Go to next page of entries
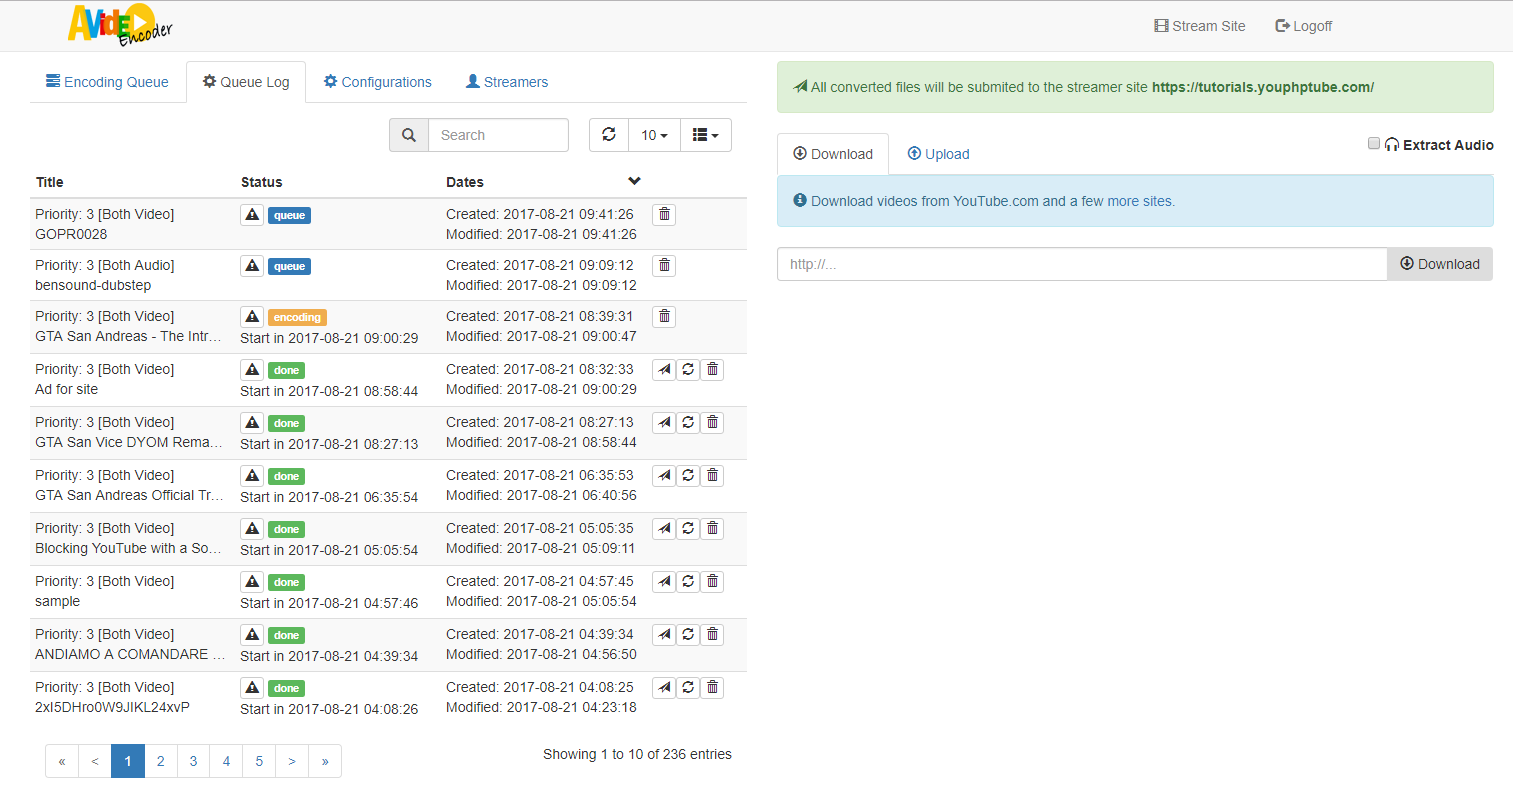This screenshot has height=793, width=1513. pos(292,761)
